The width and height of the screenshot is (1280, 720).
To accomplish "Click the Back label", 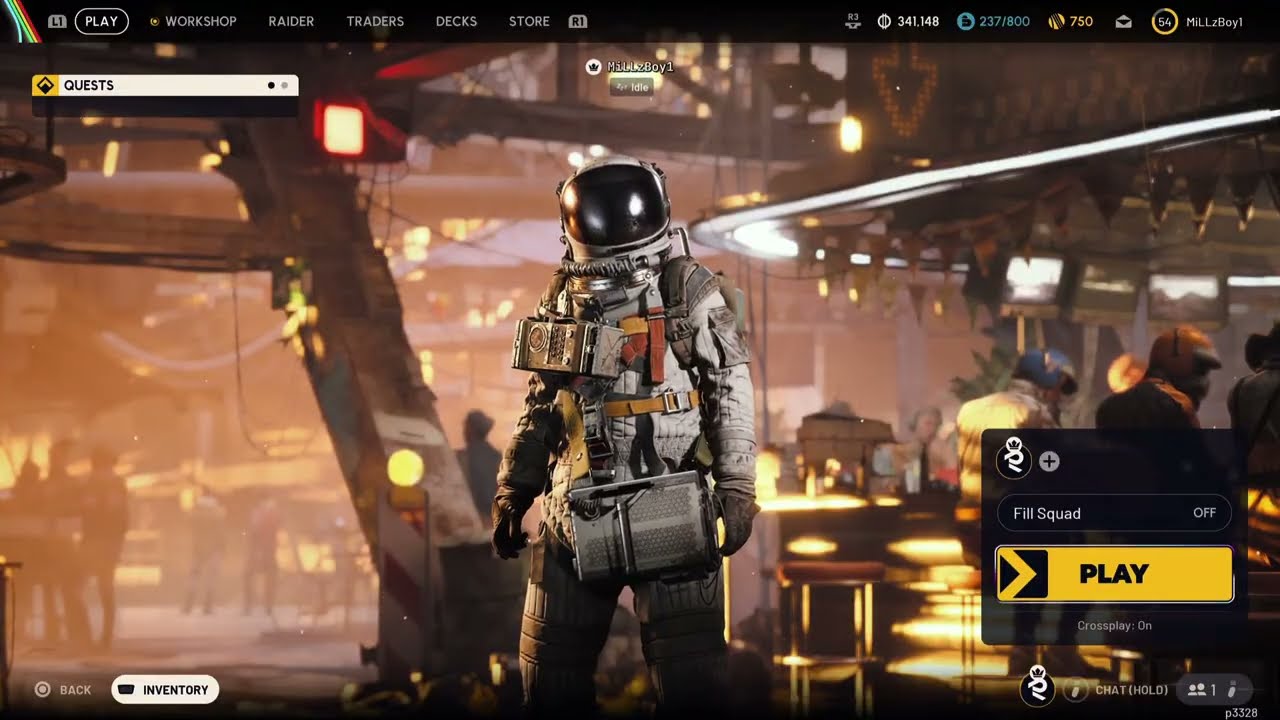I will 75,690.
